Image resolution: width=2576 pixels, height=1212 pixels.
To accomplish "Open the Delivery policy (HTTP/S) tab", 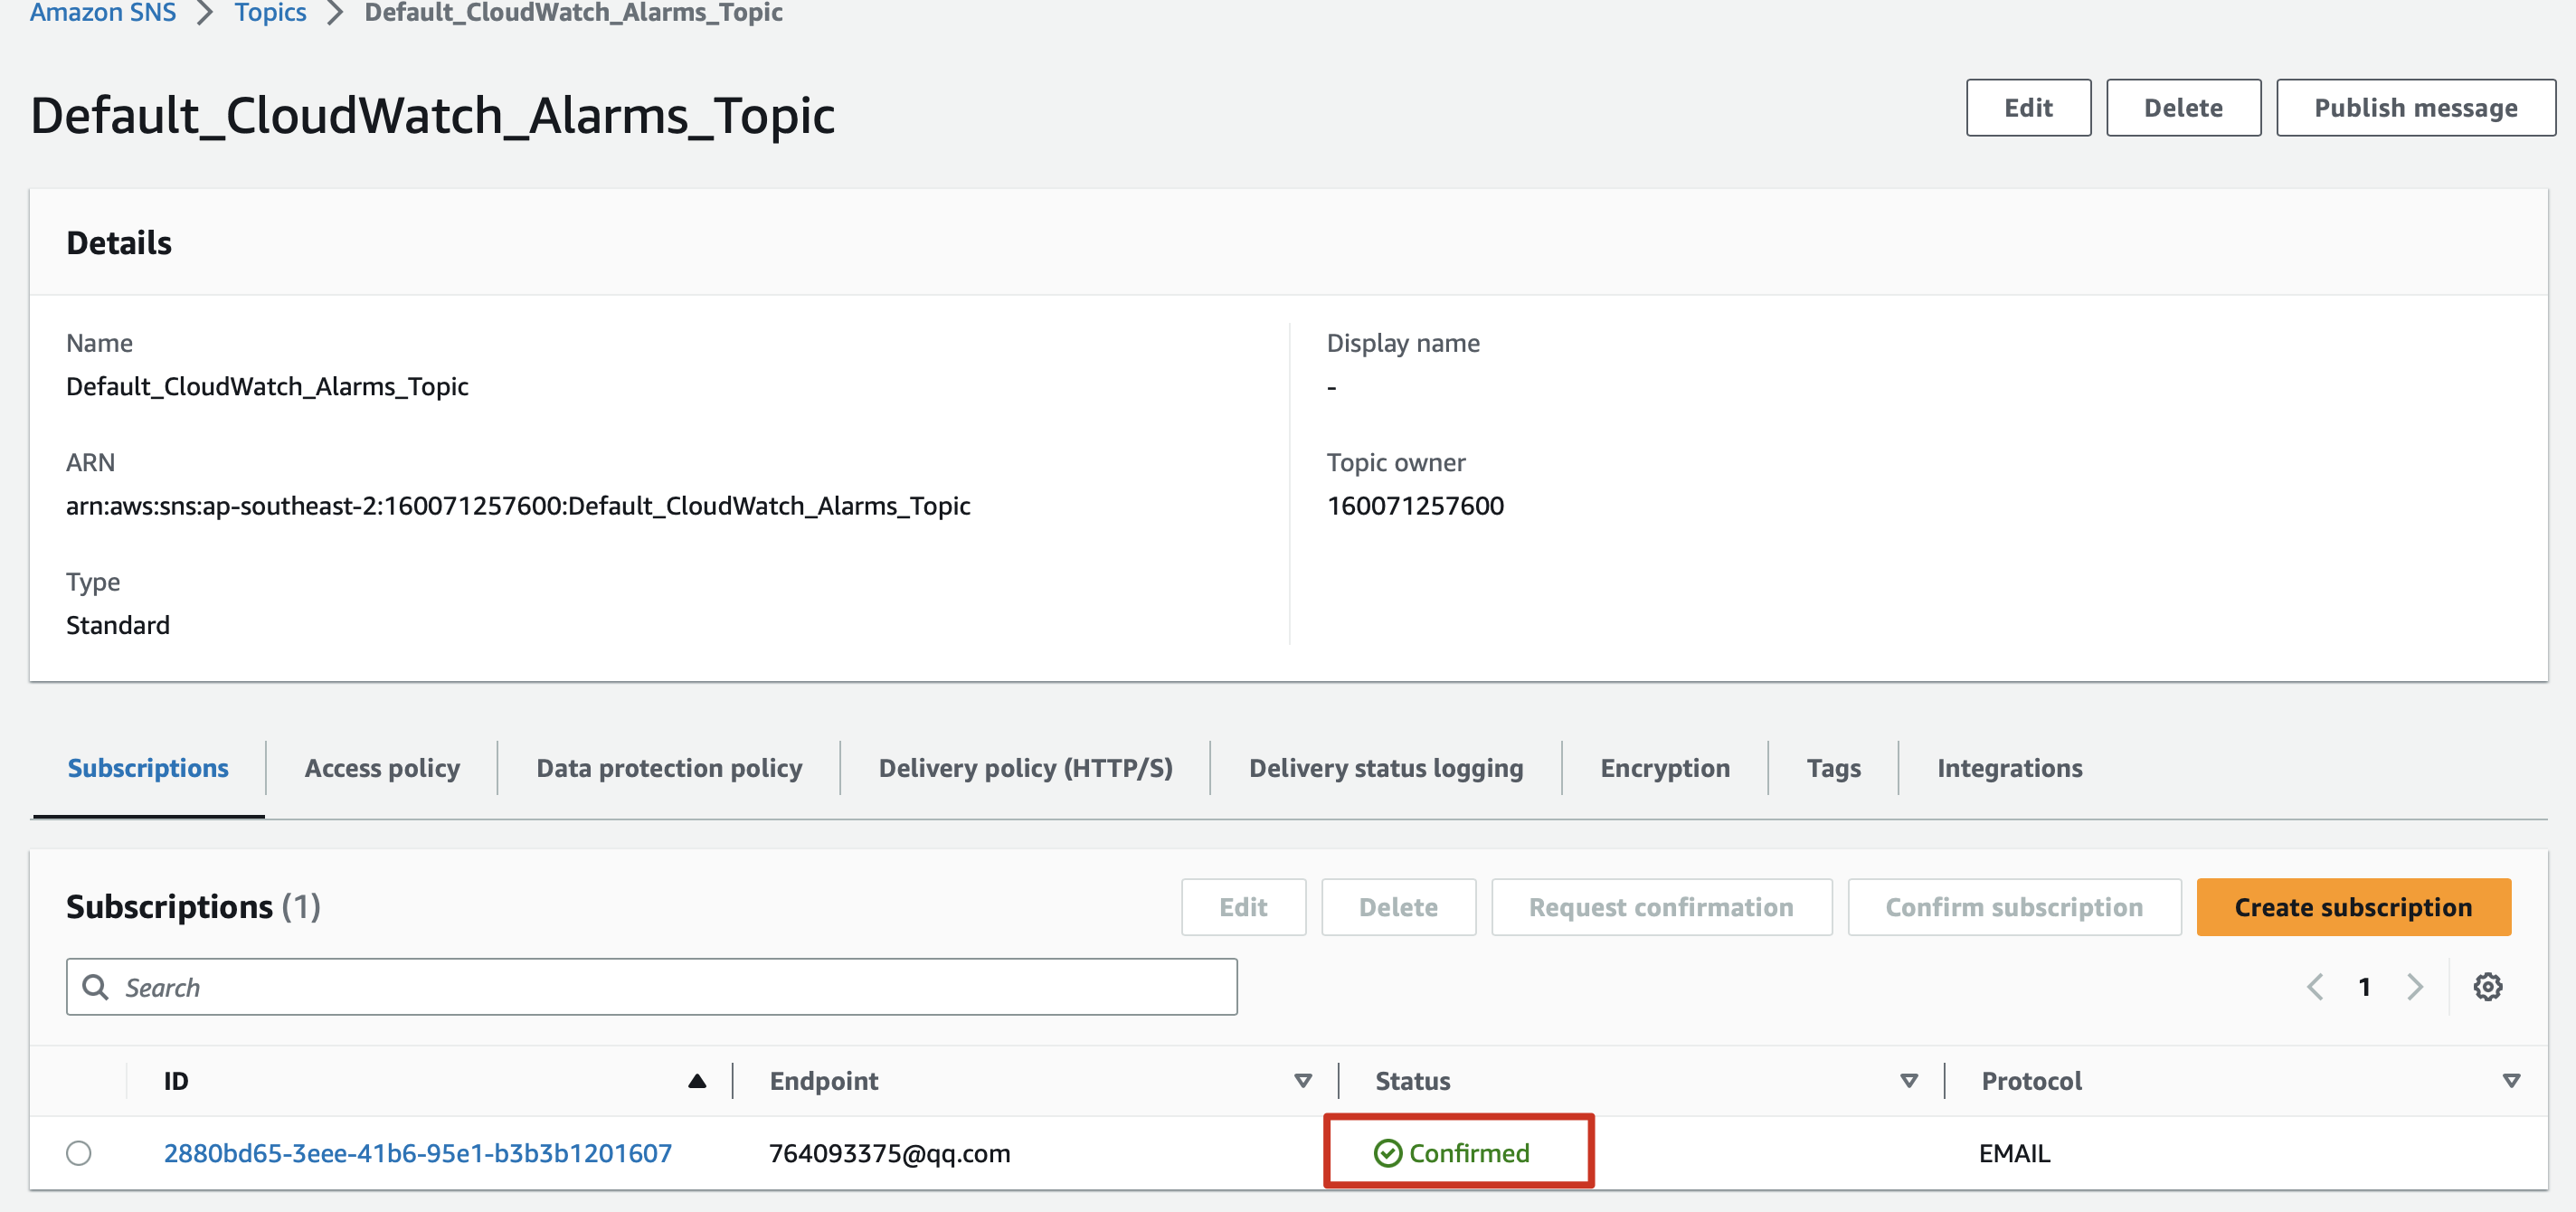I will [x=1025, y=768].
